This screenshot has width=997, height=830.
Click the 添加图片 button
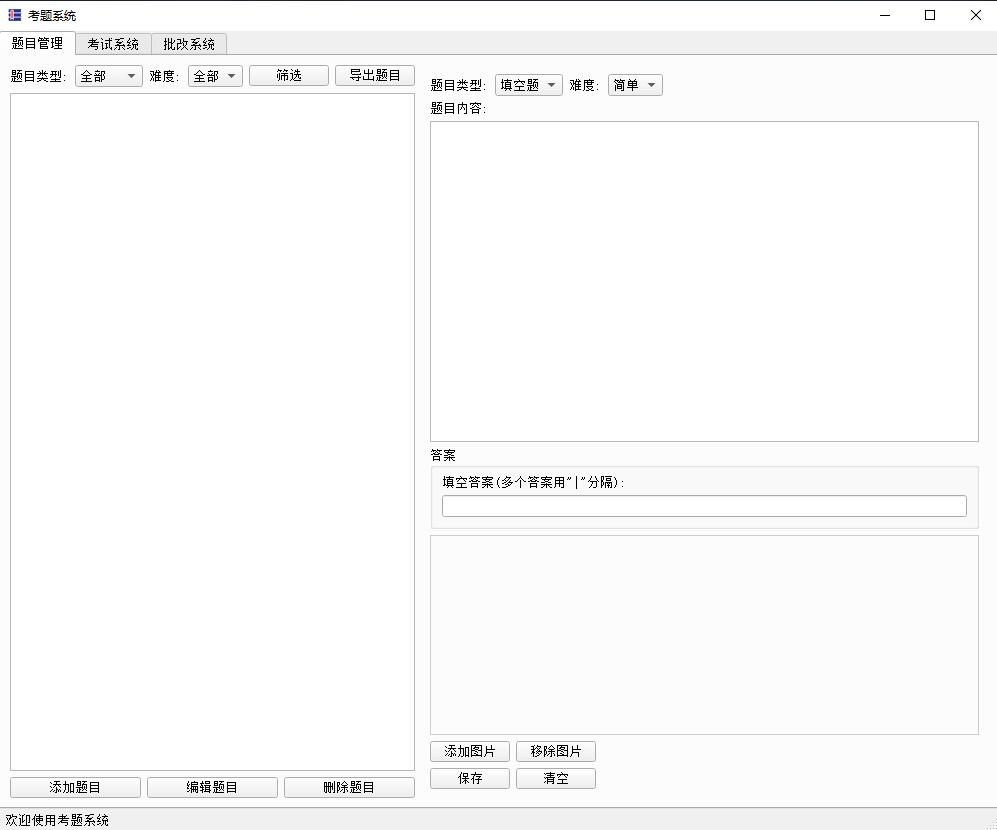point(470,751)
